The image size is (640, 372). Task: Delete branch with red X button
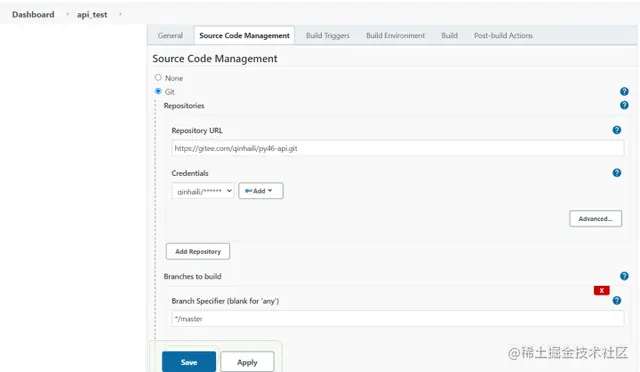coord(602,290)
